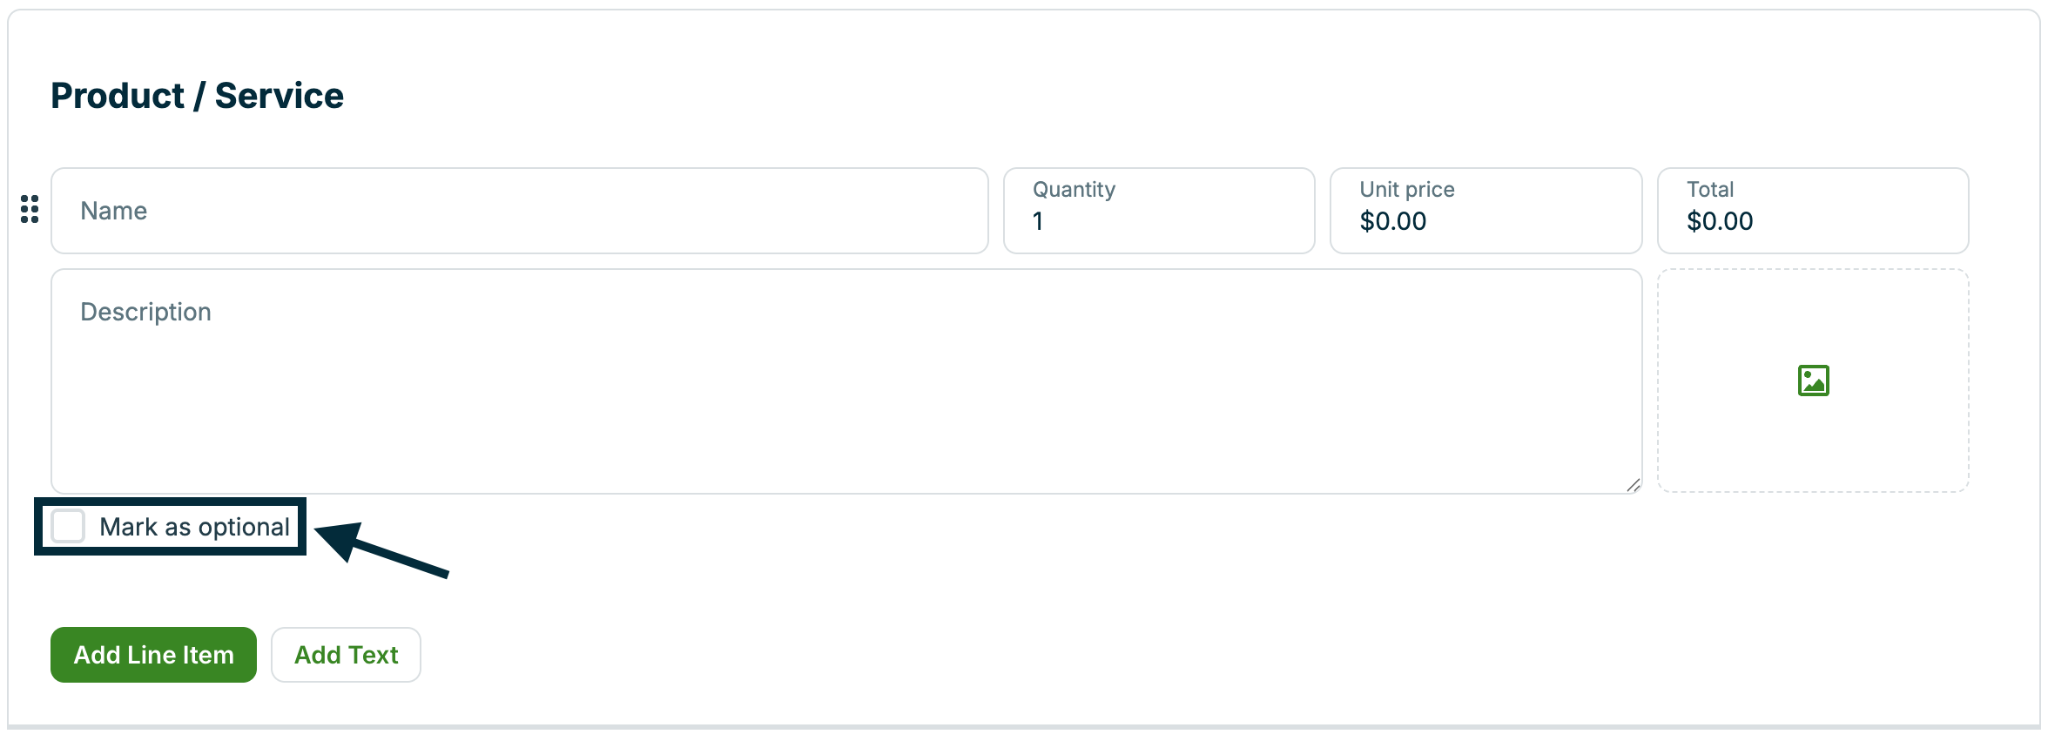Screen dimensions: 2048x730
Task: Click Add Line Item
Action: (153, 654)
